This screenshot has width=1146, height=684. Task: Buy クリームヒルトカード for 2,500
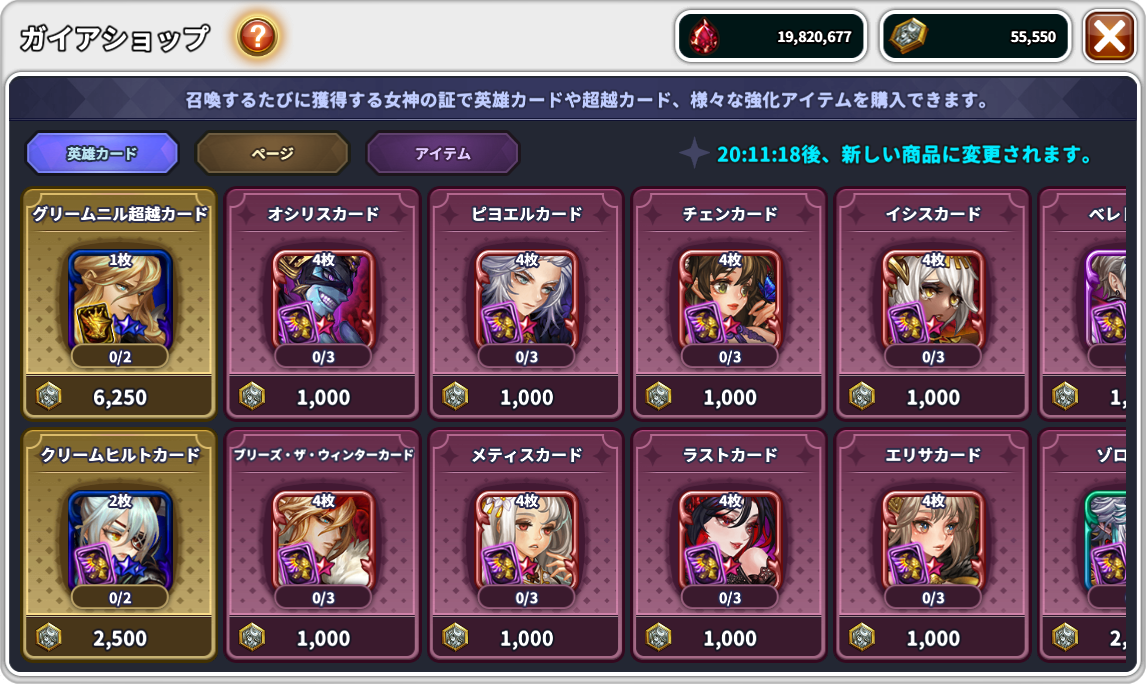pyautogui.click(x=120, y=638)
